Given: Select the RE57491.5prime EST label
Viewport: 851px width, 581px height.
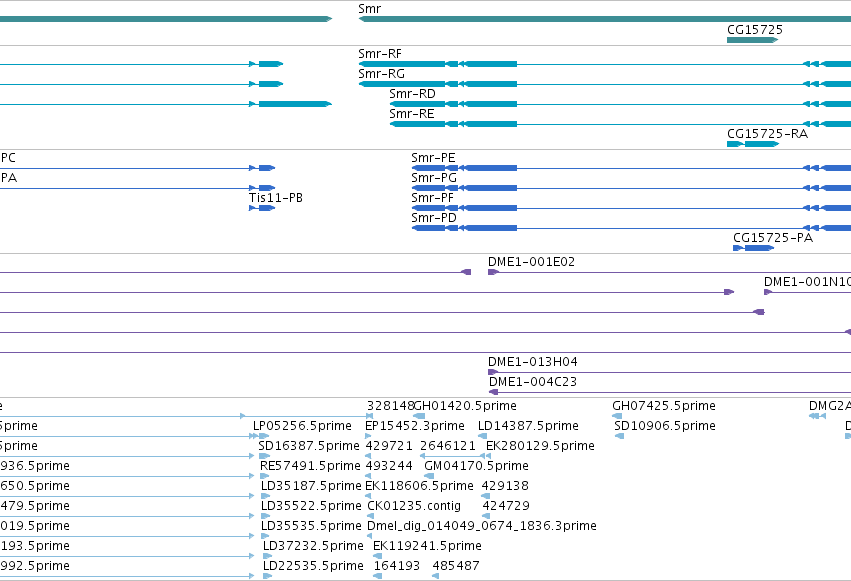Looking at the screenshot, I should (x=310, y=466).
